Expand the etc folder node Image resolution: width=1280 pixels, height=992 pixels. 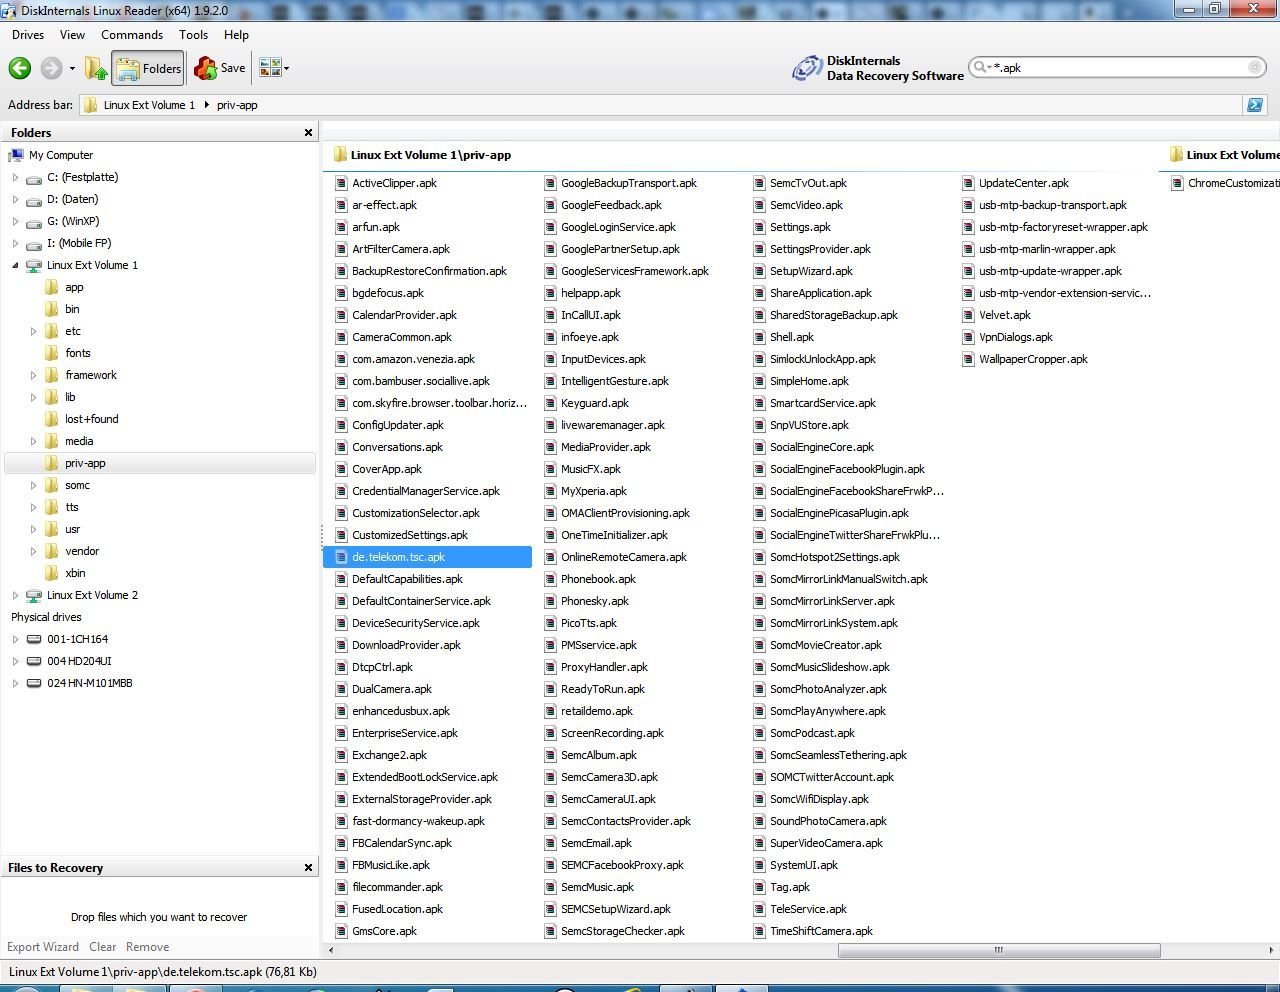[33, 331]
